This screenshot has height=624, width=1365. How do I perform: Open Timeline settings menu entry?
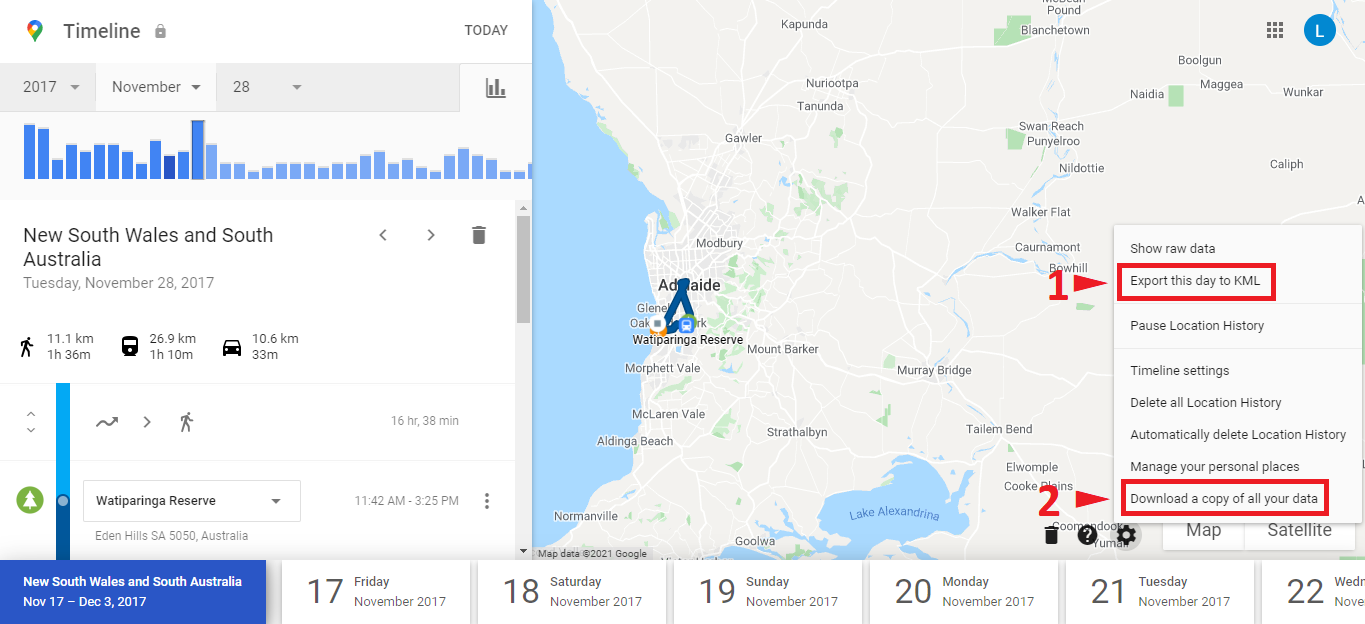tap(1238, 370)
